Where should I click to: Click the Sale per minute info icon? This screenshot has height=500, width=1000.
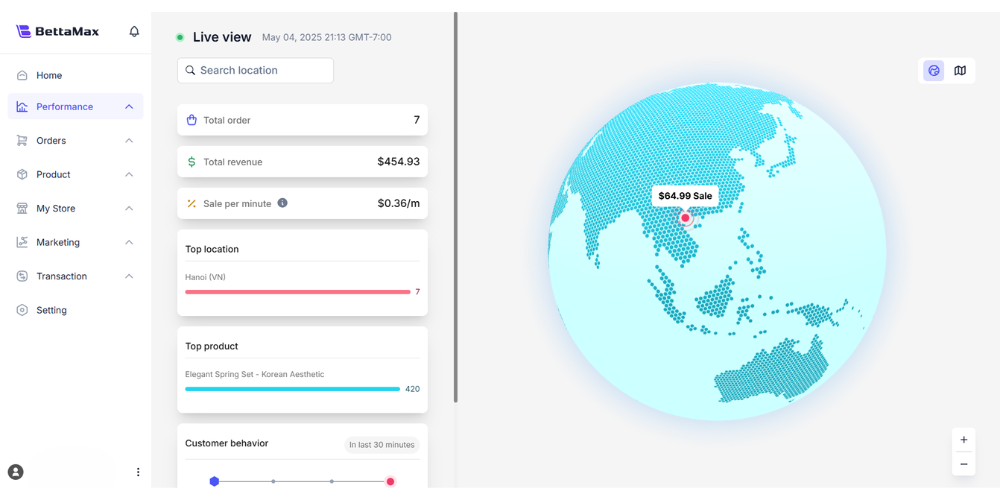pos(283,203)
